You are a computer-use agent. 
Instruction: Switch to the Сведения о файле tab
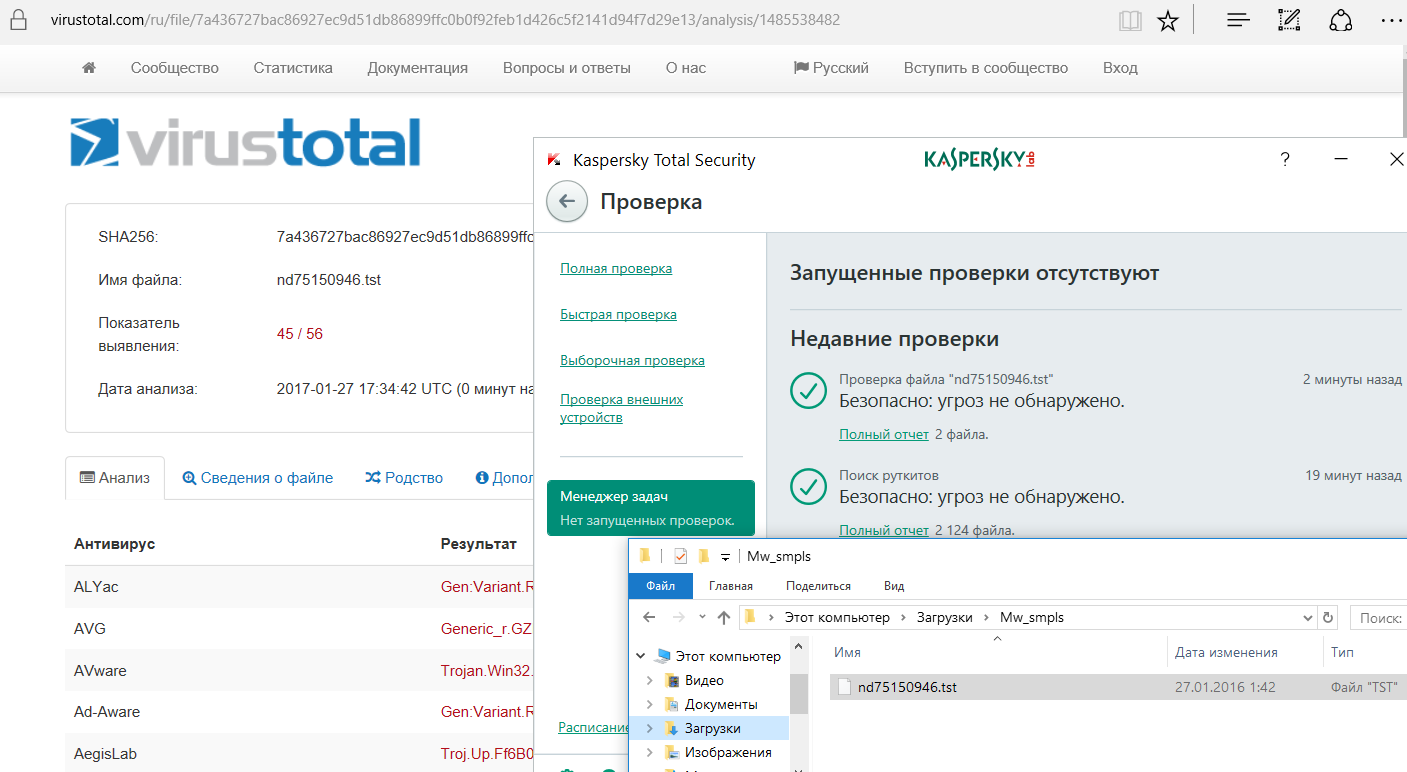258,478
